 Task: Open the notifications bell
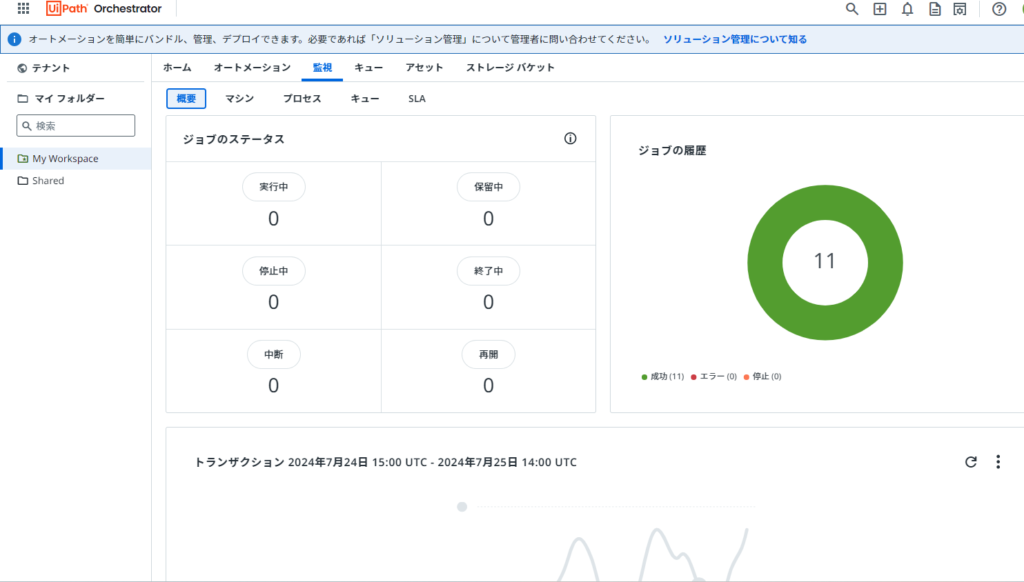pyautogui.click(x=907, y=9)
